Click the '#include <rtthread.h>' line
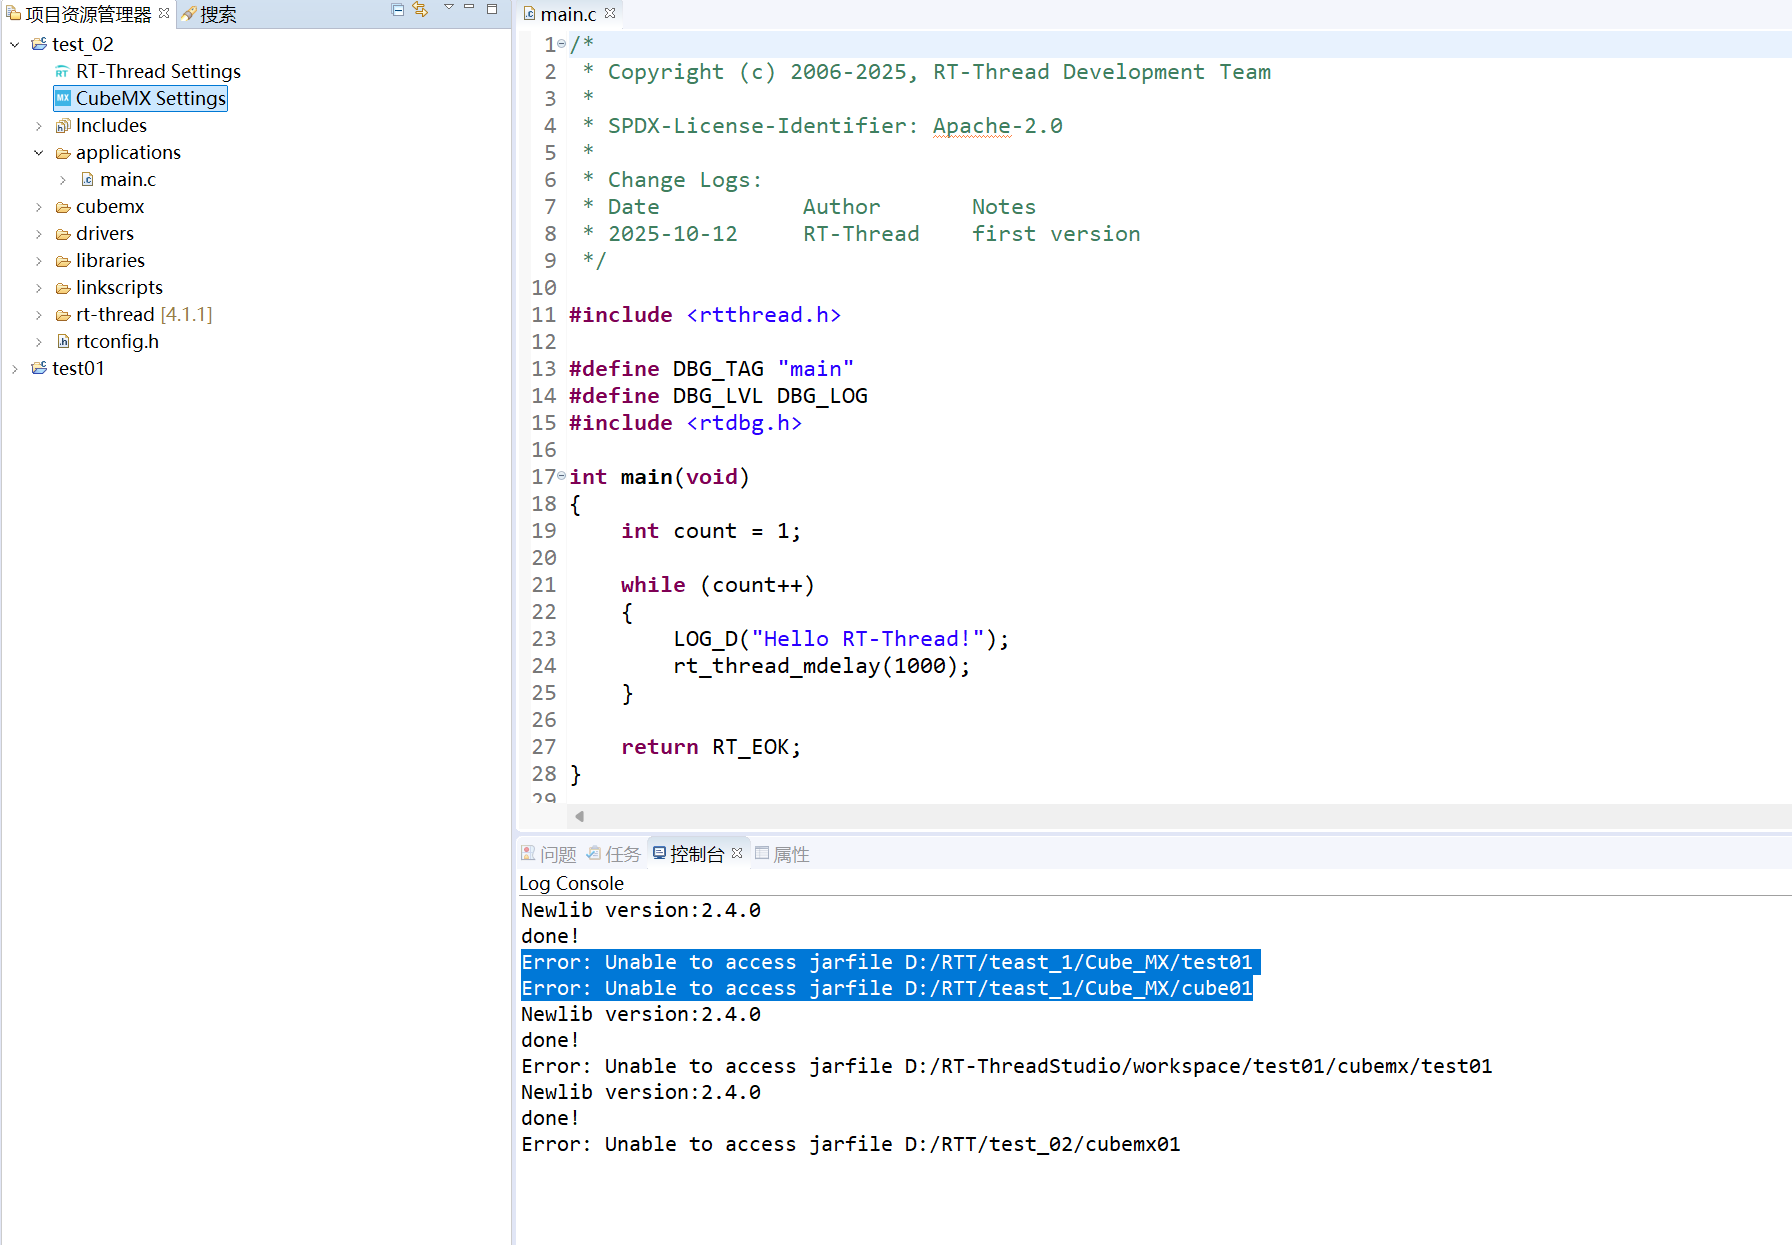Viewport: 1792px width, 1245px height. click(705, 315)
